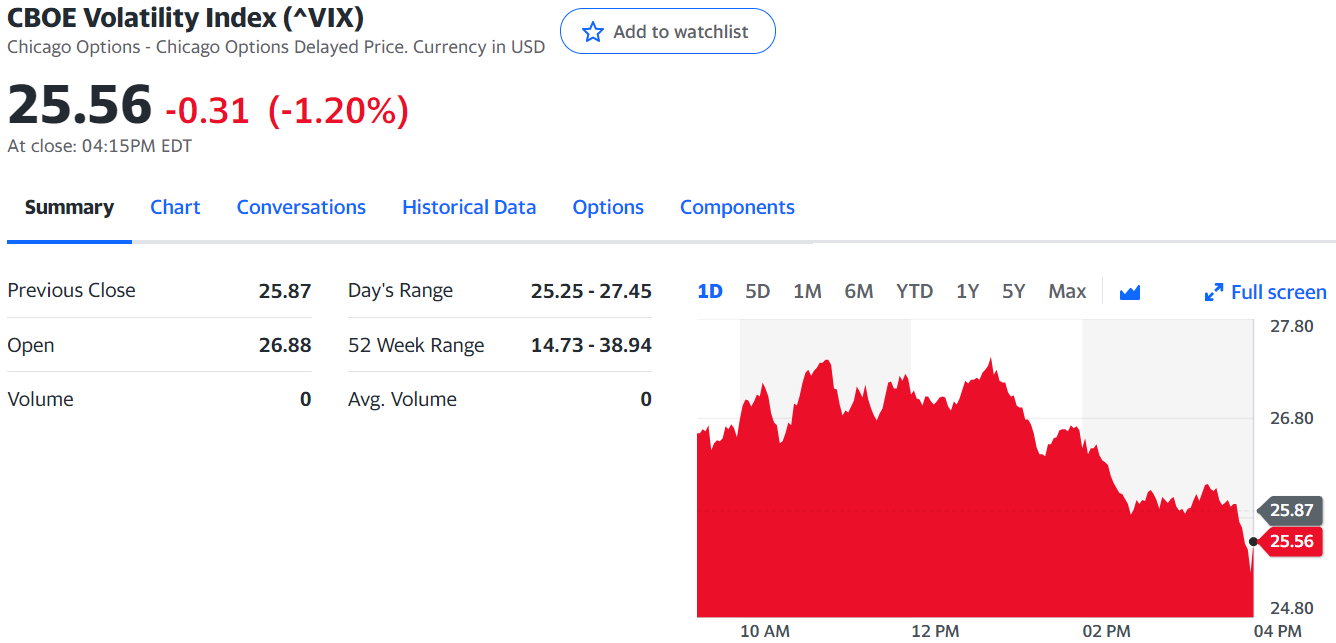Image resolution: width=1336 pixels, height=643 pixels.
Task: Select the 6M chart range
Action: 859,291
